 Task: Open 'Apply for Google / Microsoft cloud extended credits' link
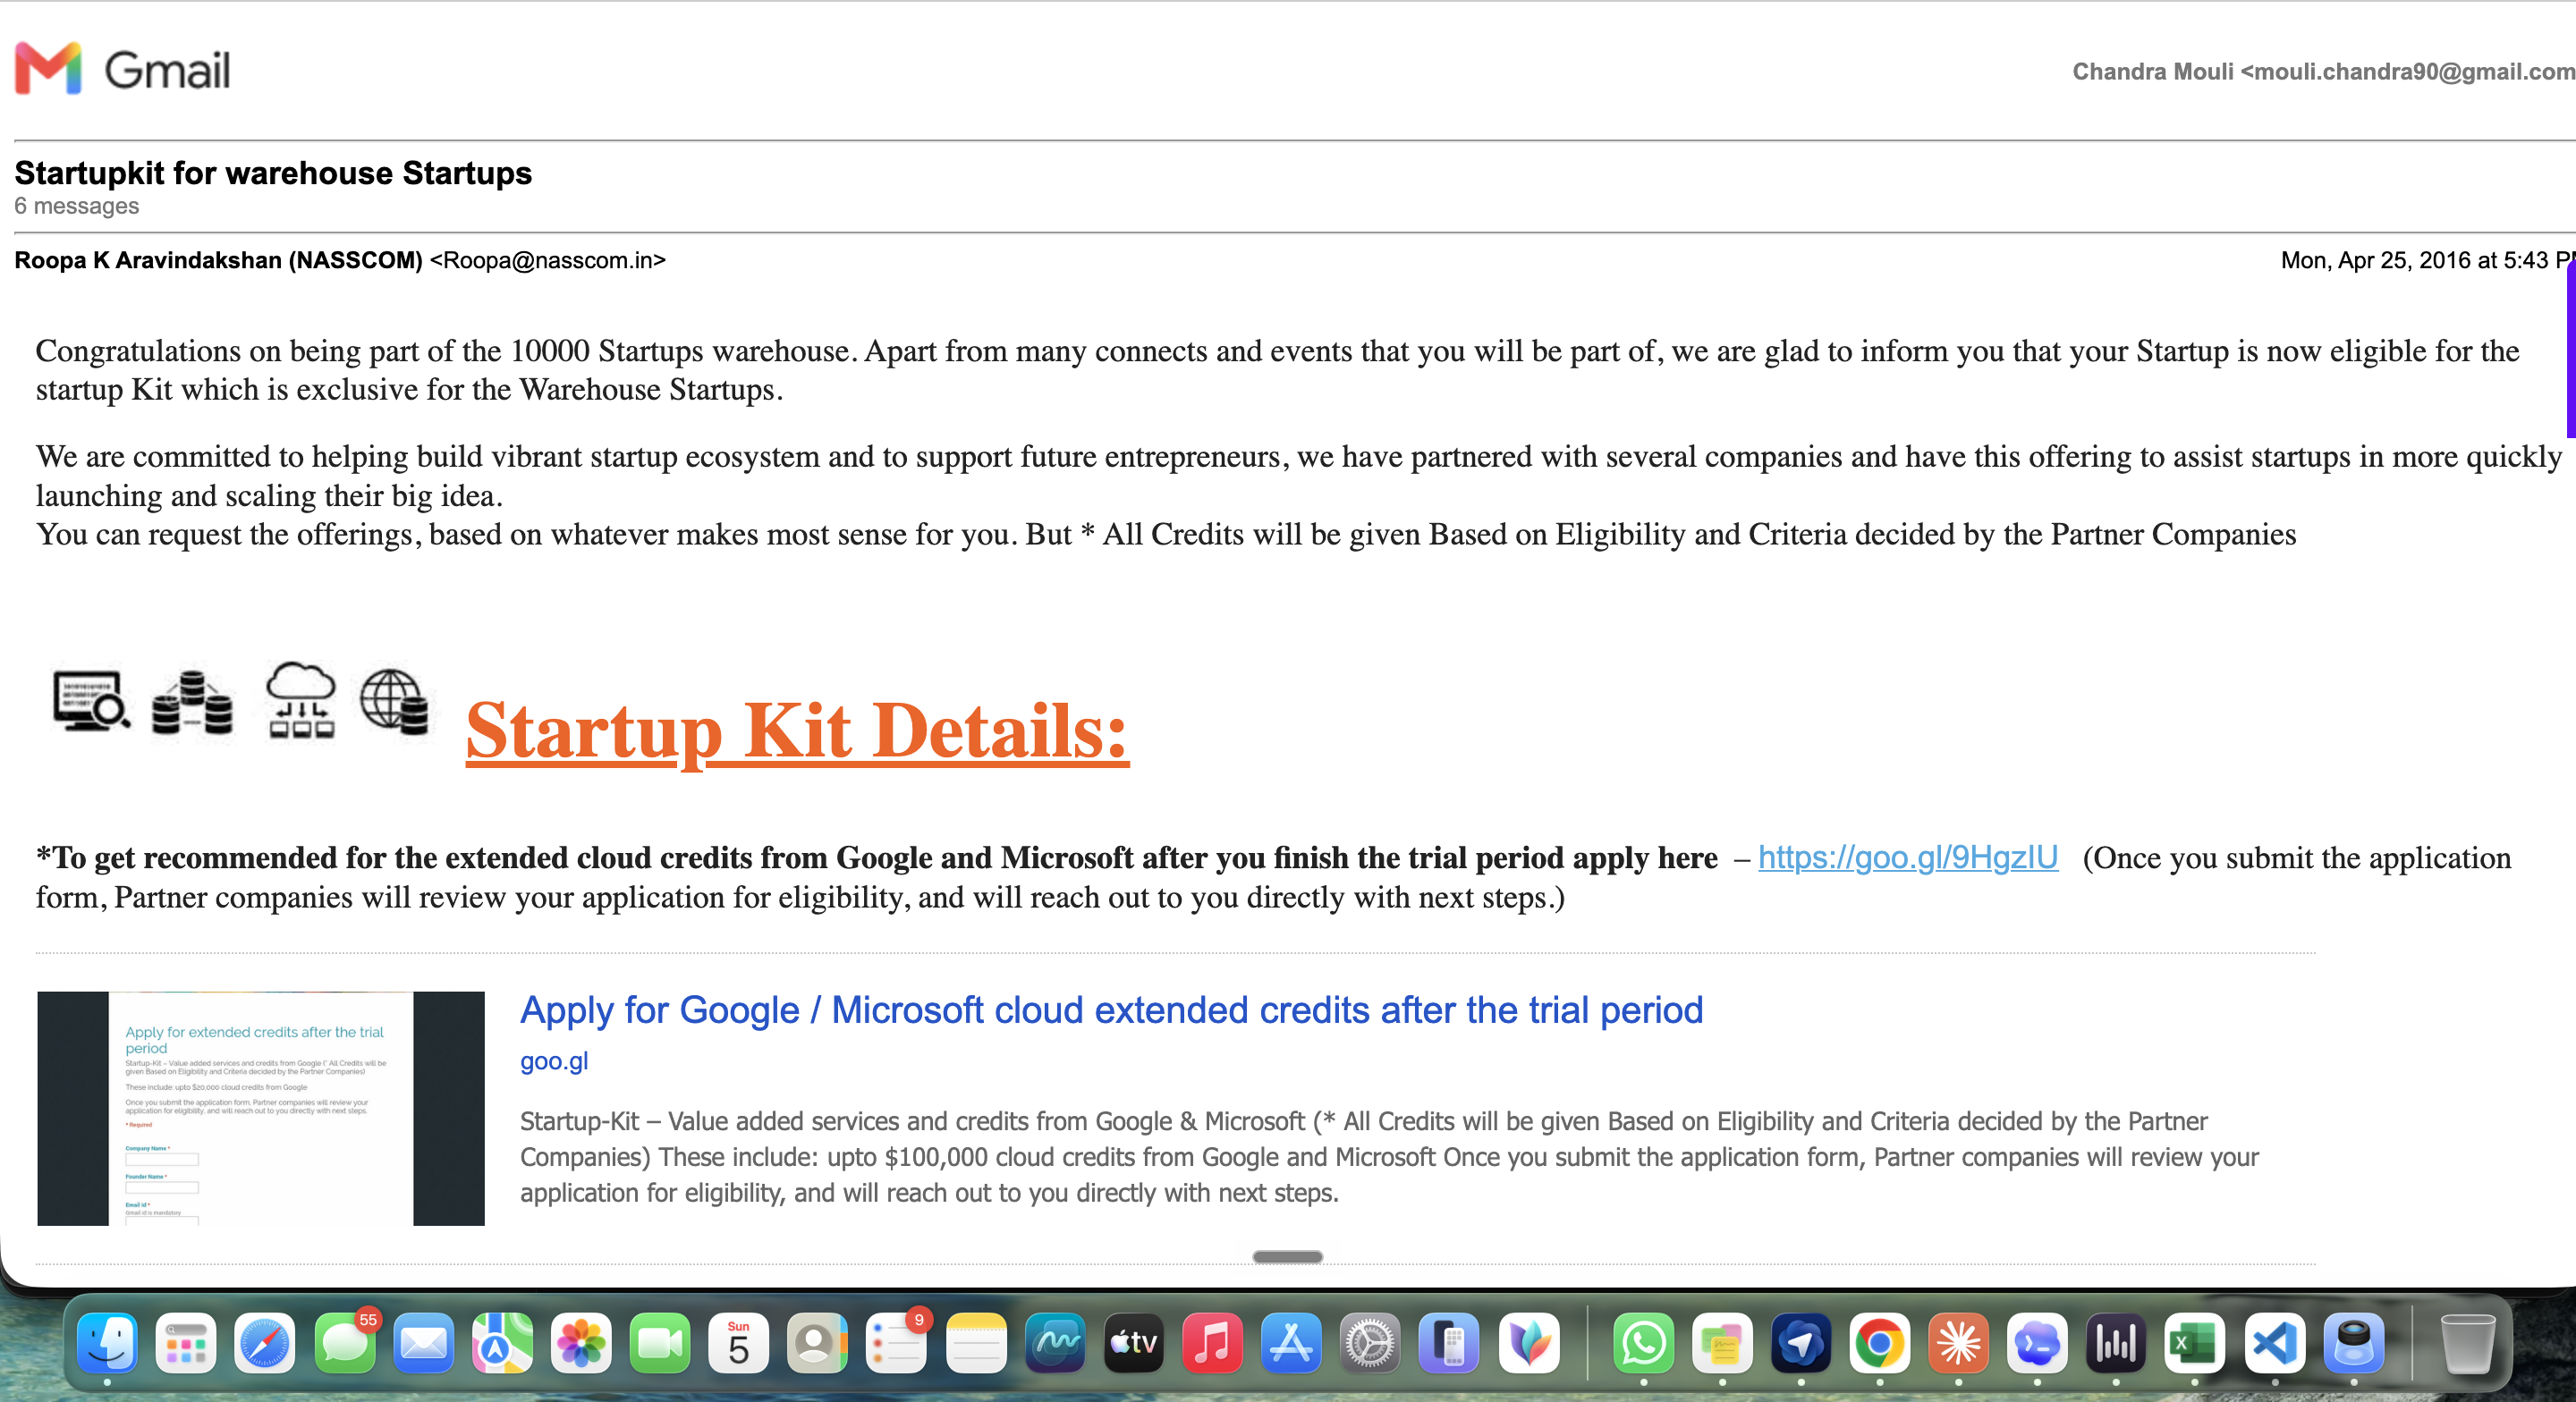click(1111, 1010)
